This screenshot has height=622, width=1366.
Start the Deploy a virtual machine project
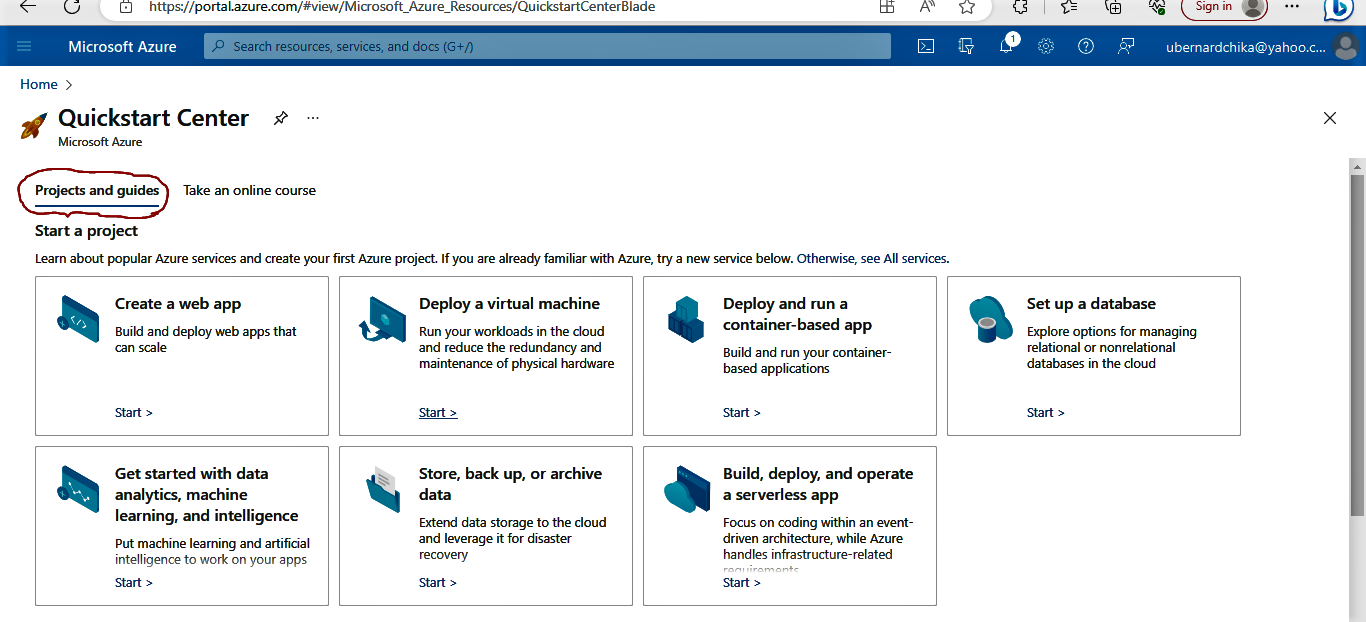pos(438,412)
